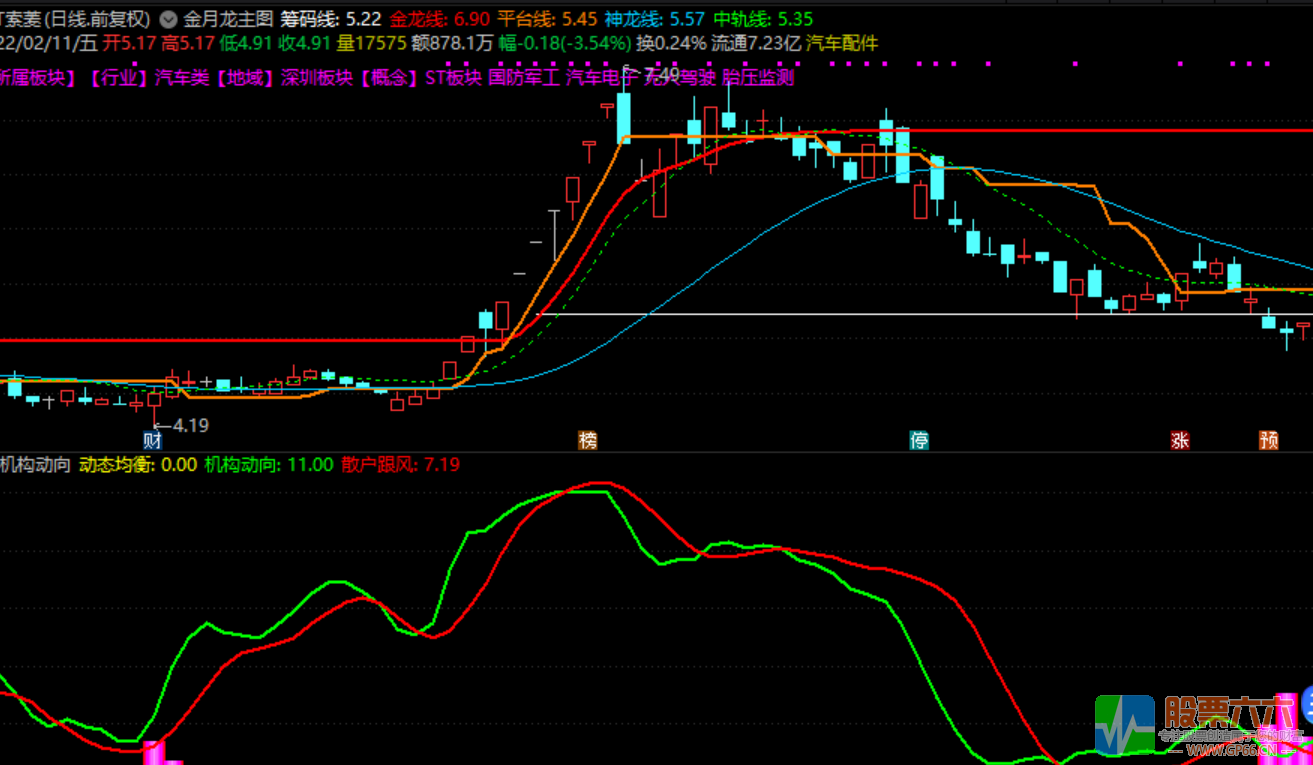This screenshot has width=1313, height=765.
Task: Click the 4.19 low price label
Action: 190,425
